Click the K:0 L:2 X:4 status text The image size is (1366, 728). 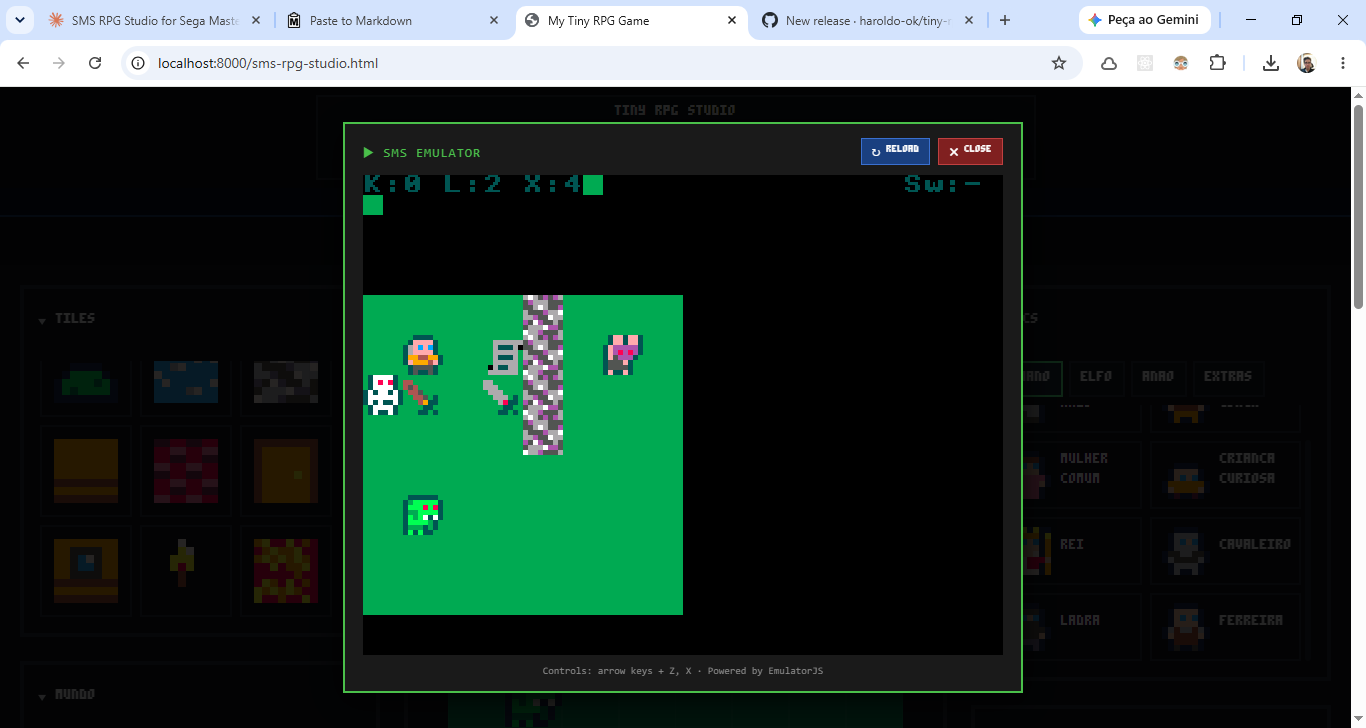click(473, 184)
